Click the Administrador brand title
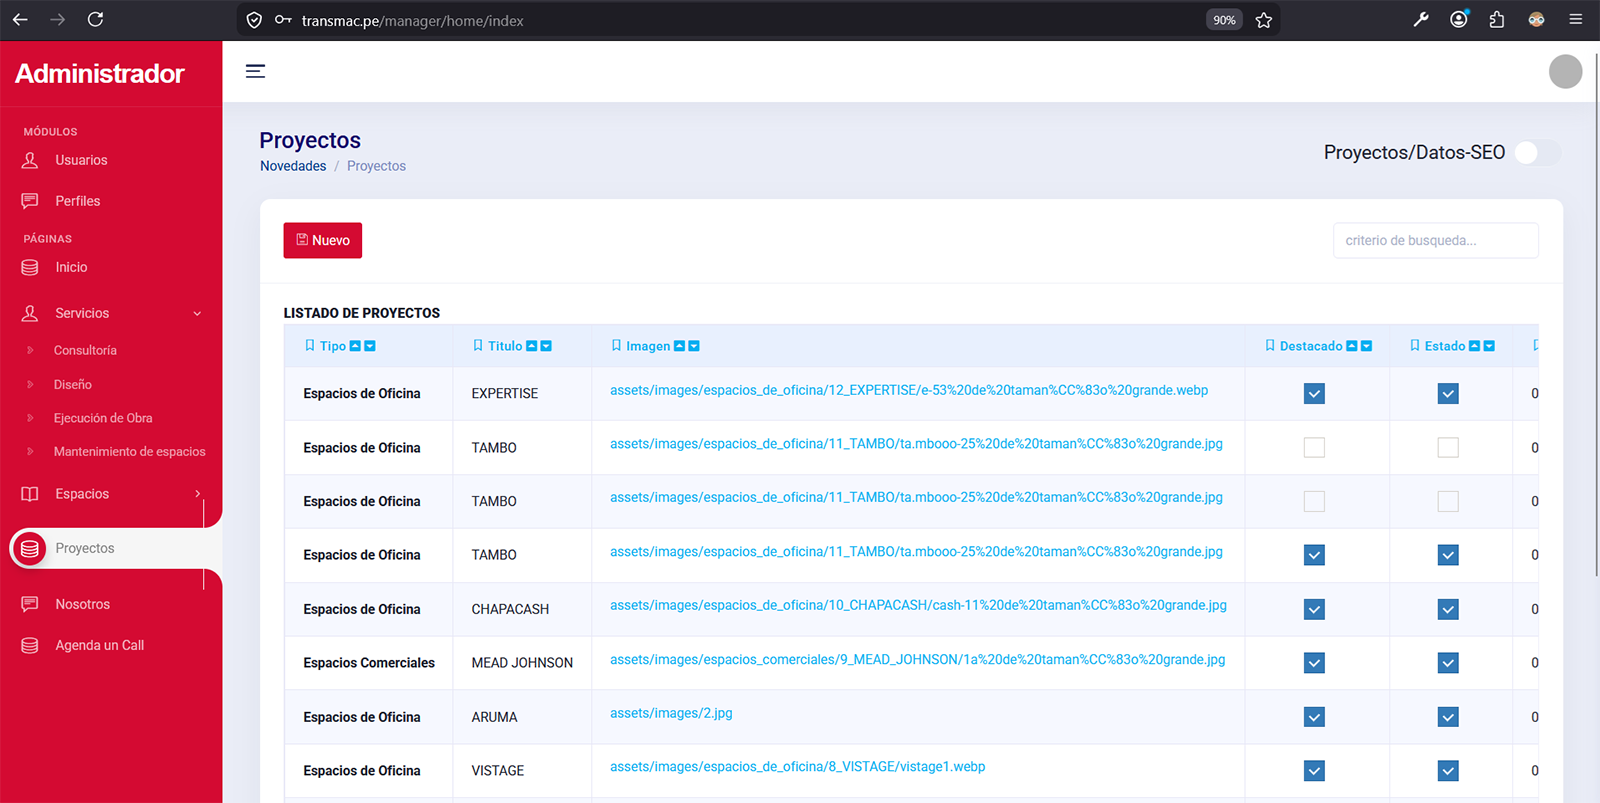 100,73
